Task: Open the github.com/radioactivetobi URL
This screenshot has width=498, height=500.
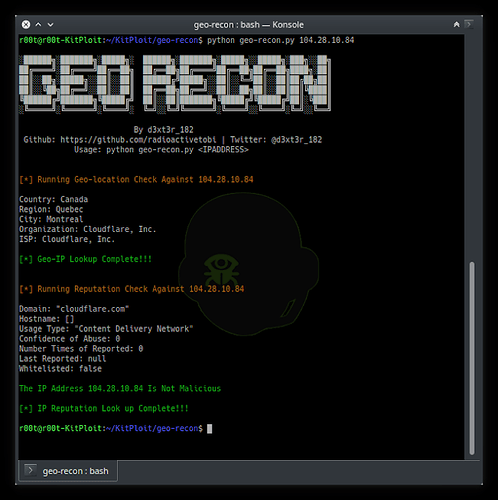Action: tap(138, 140)
